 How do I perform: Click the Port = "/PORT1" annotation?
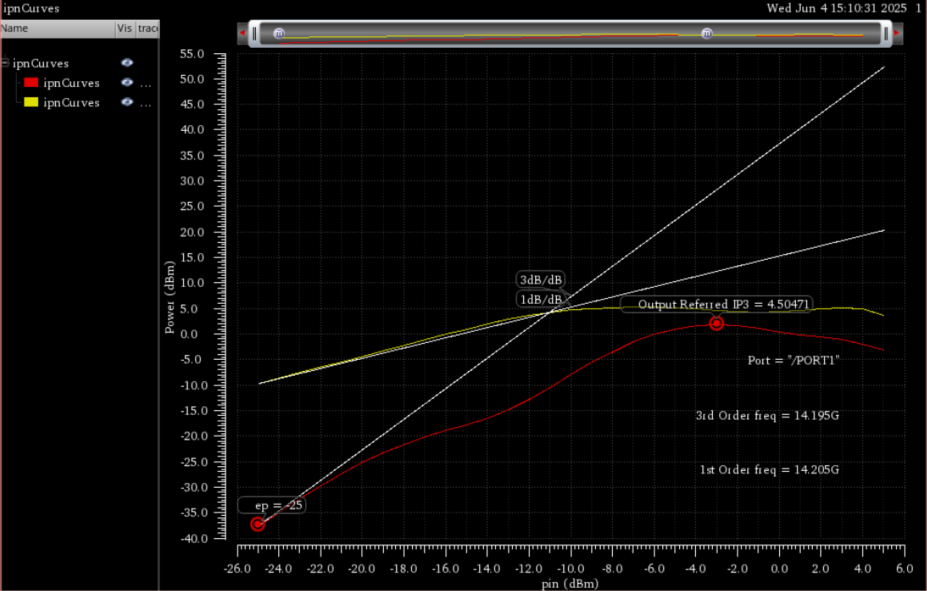tap(793, 361)
